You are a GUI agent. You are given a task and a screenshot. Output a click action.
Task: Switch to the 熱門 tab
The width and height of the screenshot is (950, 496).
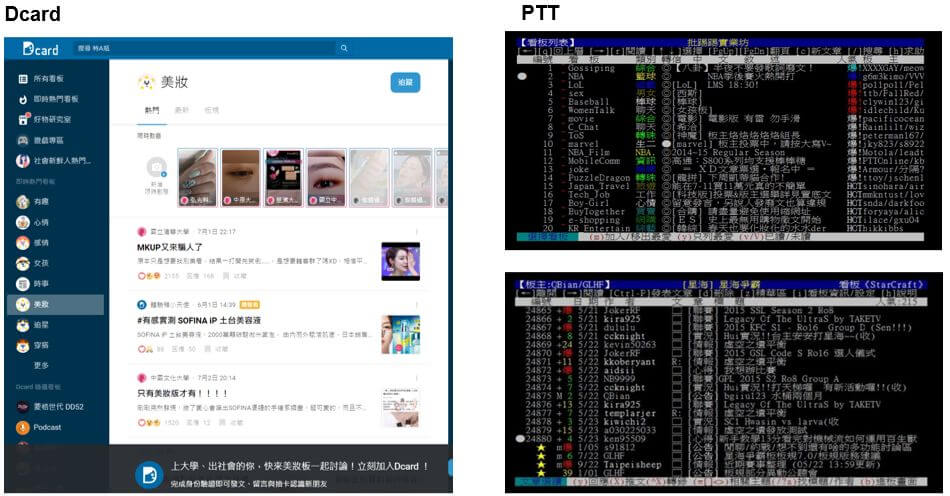pos(151,110)
